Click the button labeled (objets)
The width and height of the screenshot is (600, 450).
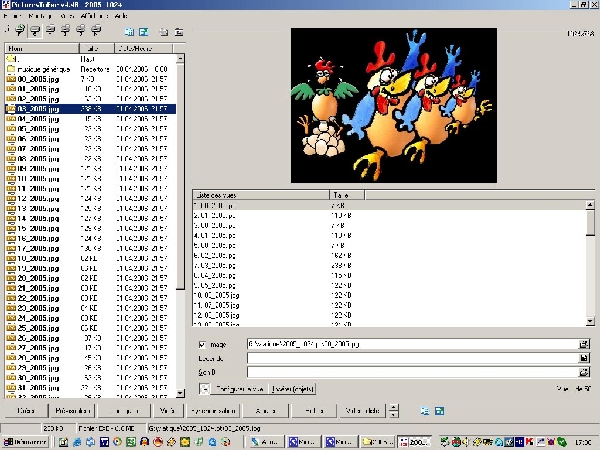coord(293,389)
